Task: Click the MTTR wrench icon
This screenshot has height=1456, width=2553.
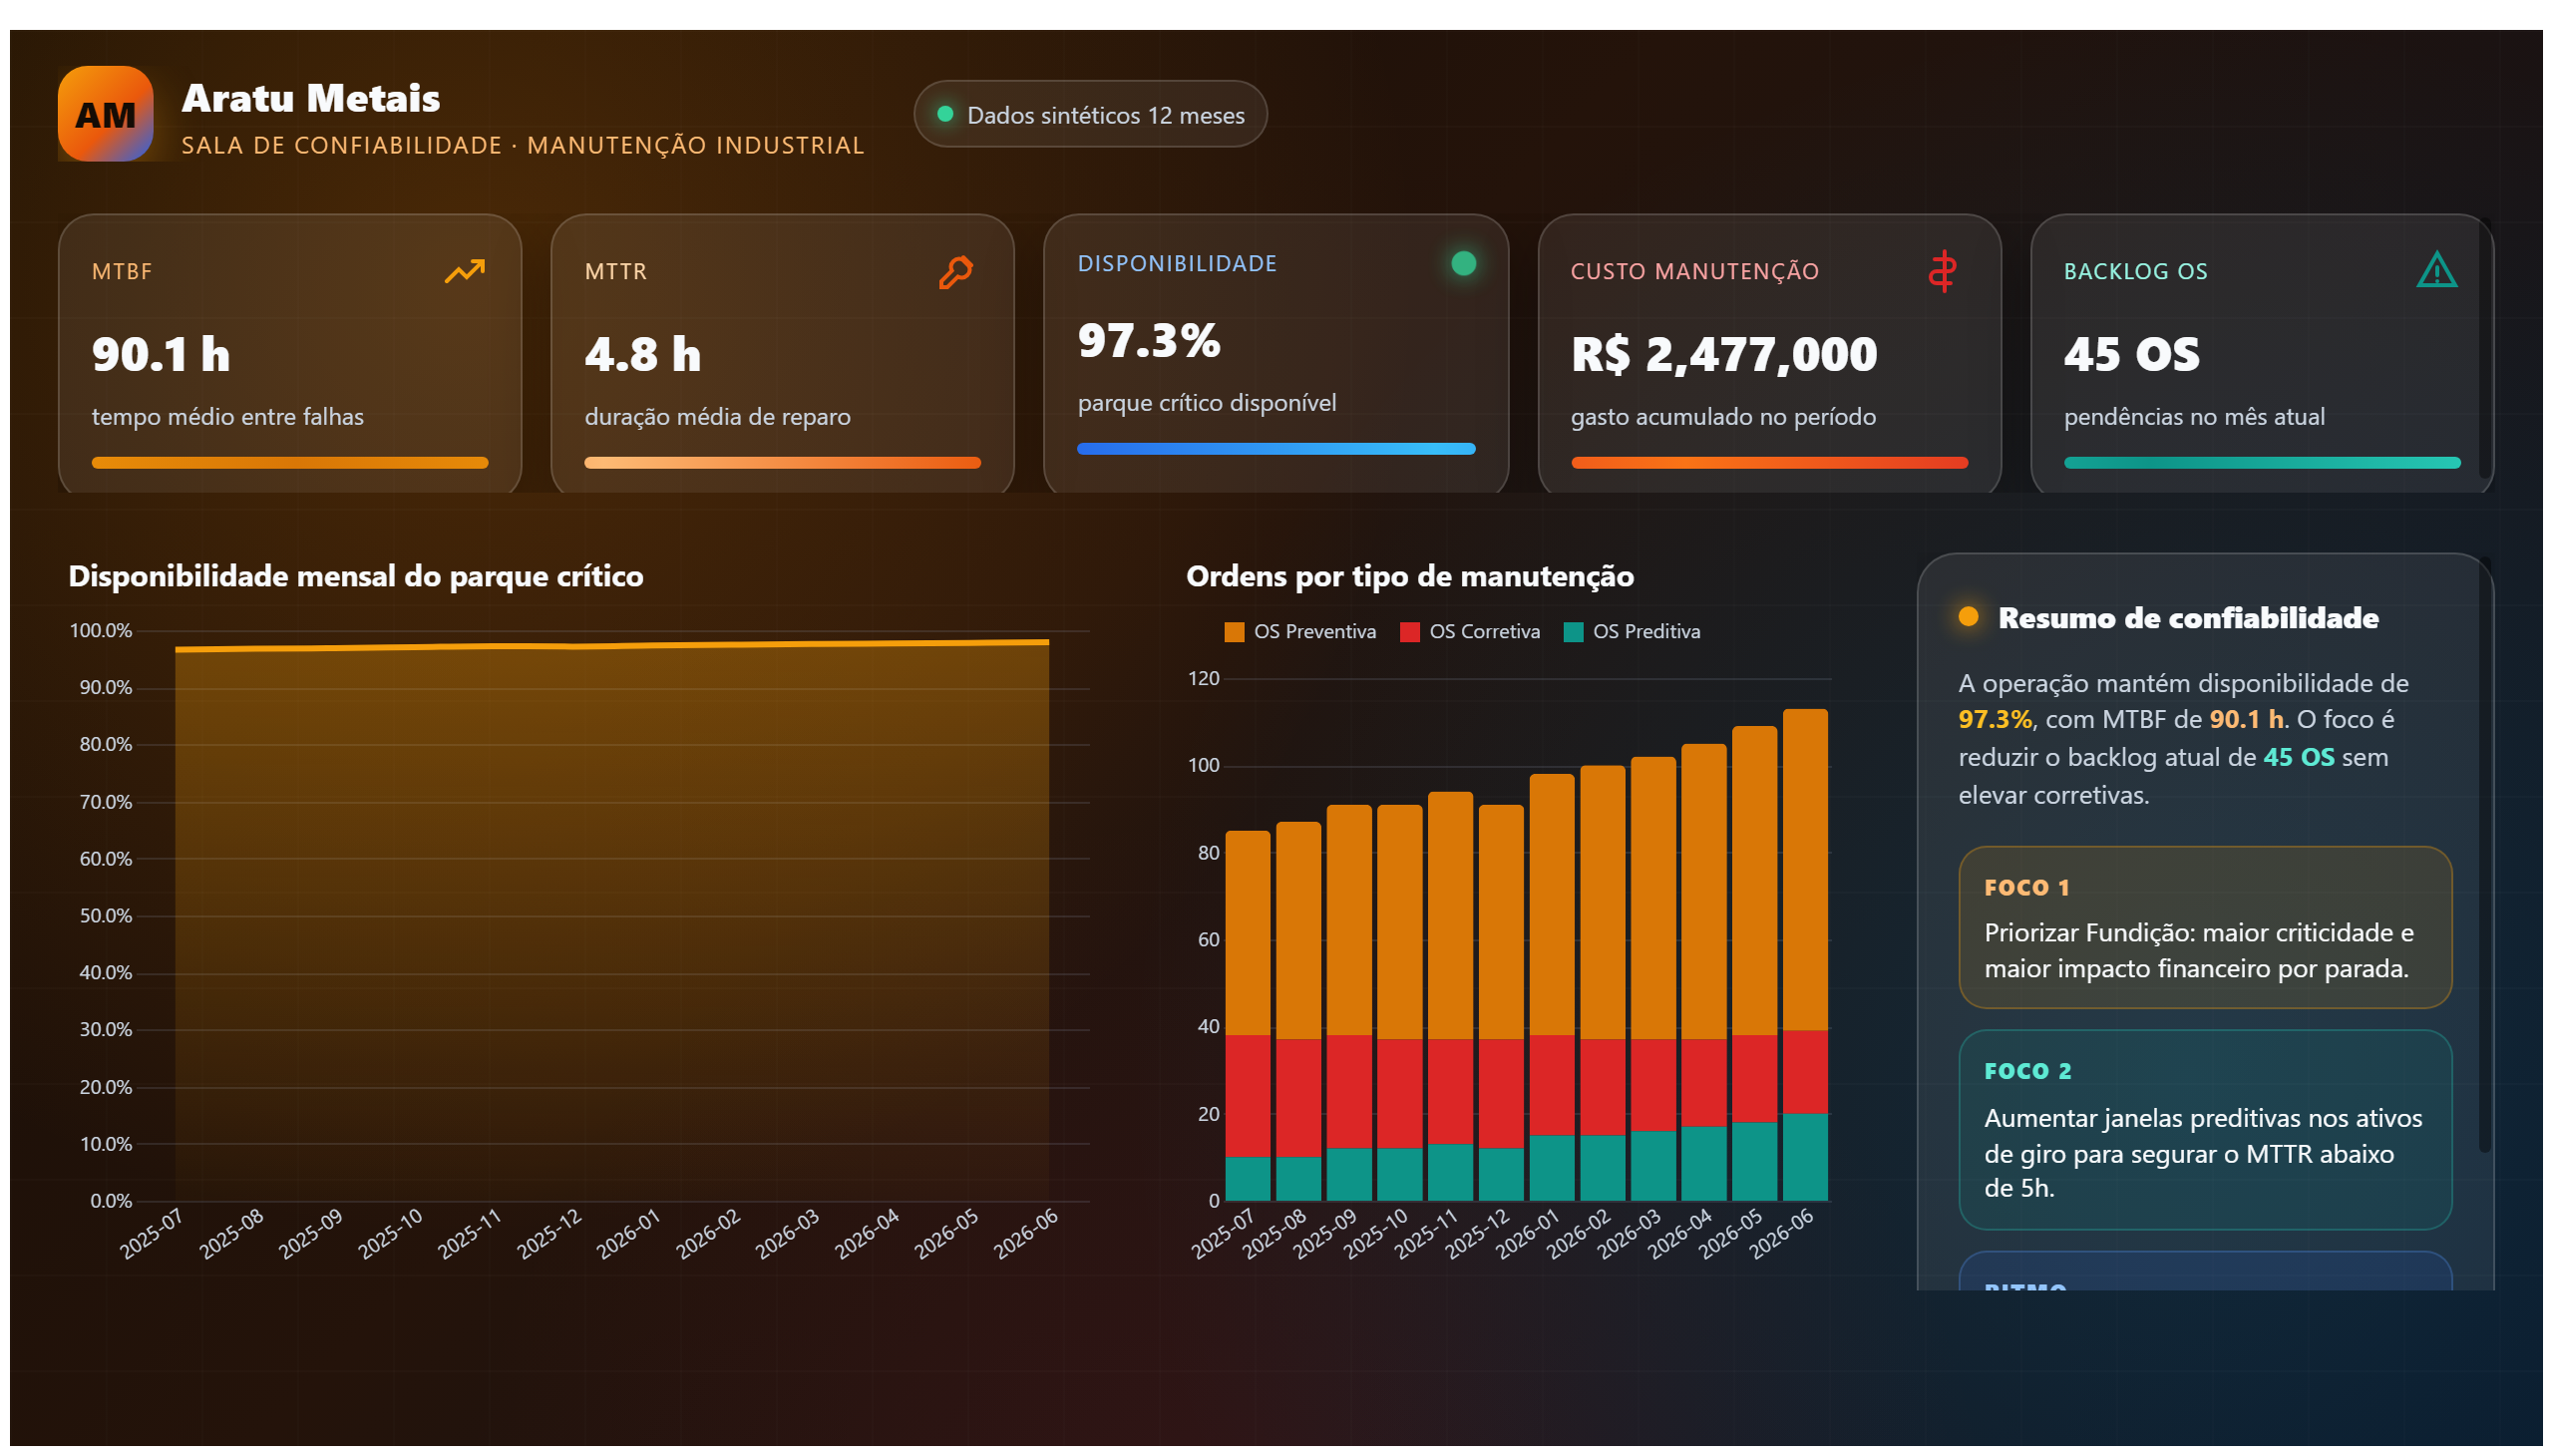Action: click(x=956, y=271)
